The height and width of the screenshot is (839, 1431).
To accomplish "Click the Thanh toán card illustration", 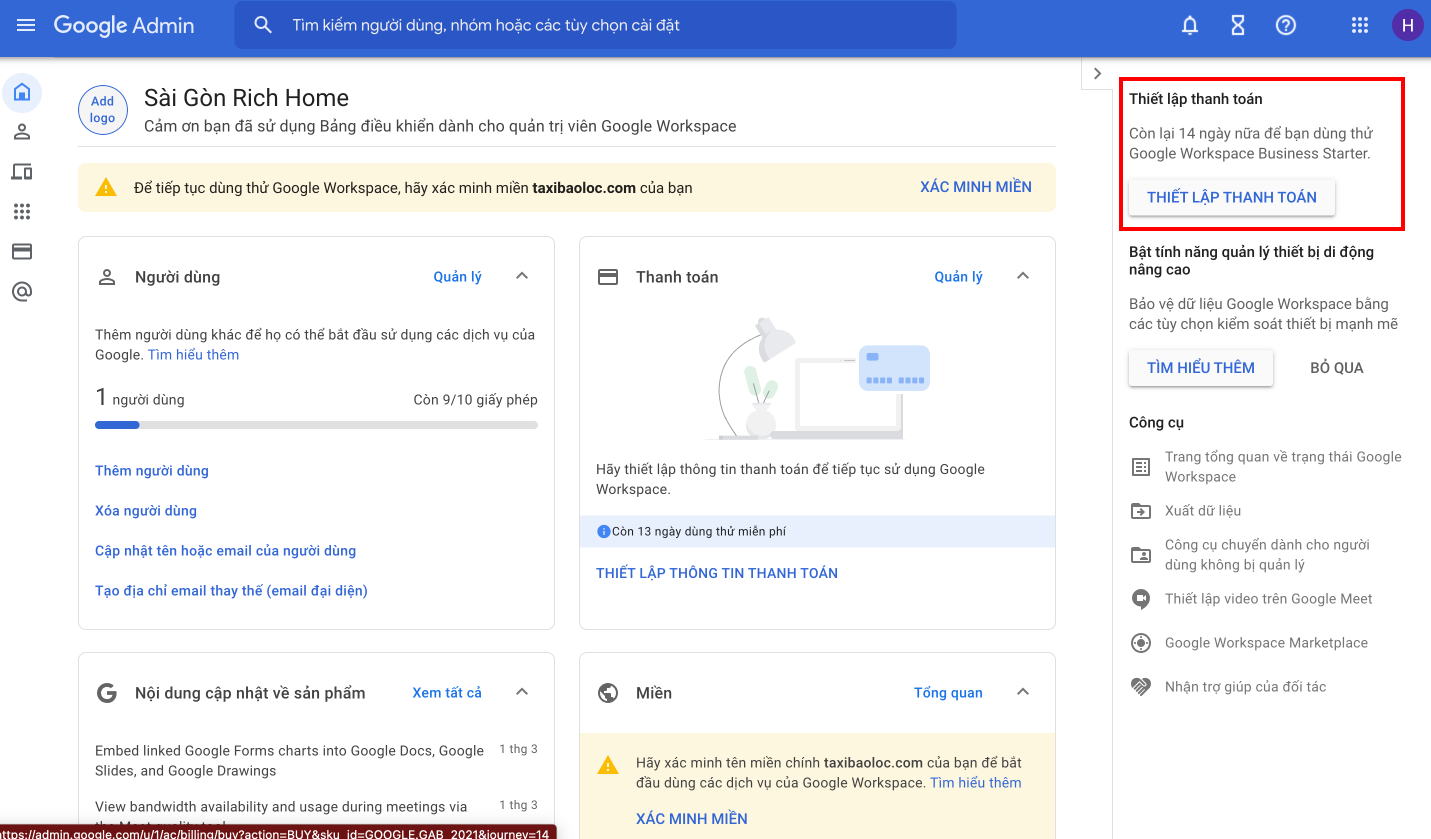I will pyautogui.click(x=817, y=380).
